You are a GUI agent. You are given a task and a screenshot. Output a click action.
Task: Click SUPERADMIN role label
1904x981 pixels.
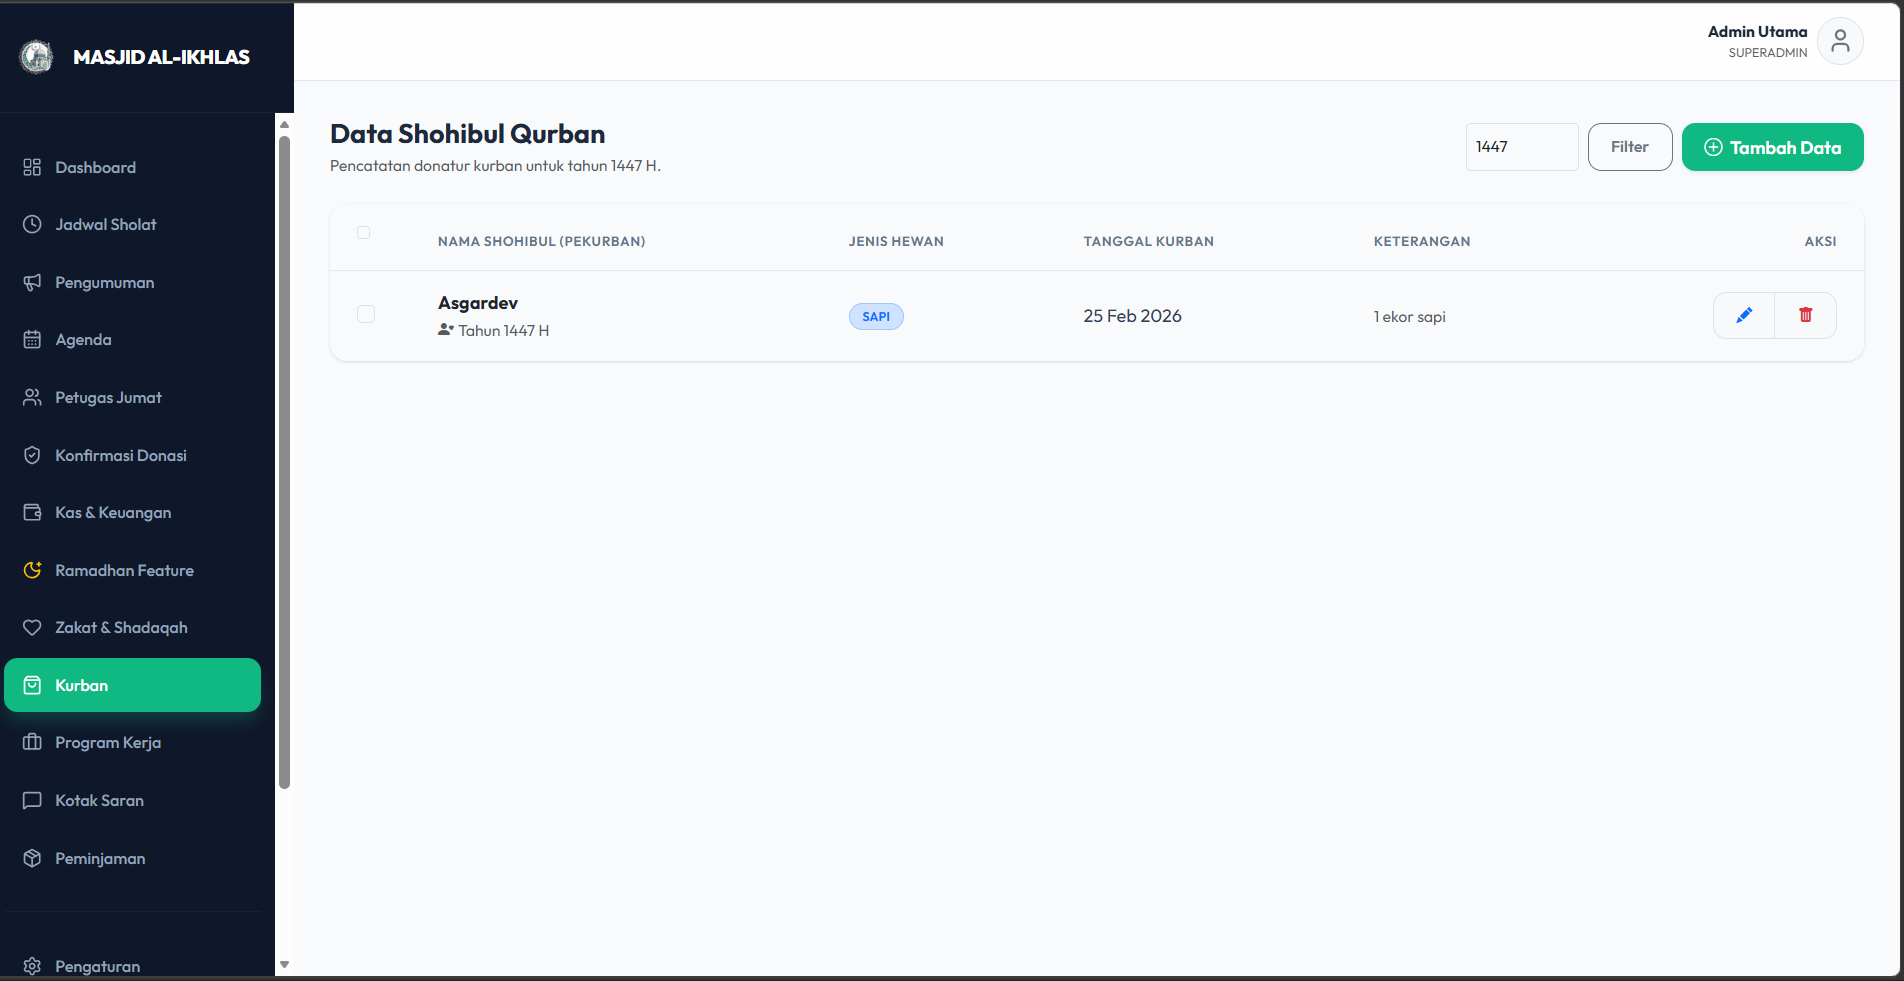(1768, 53)
